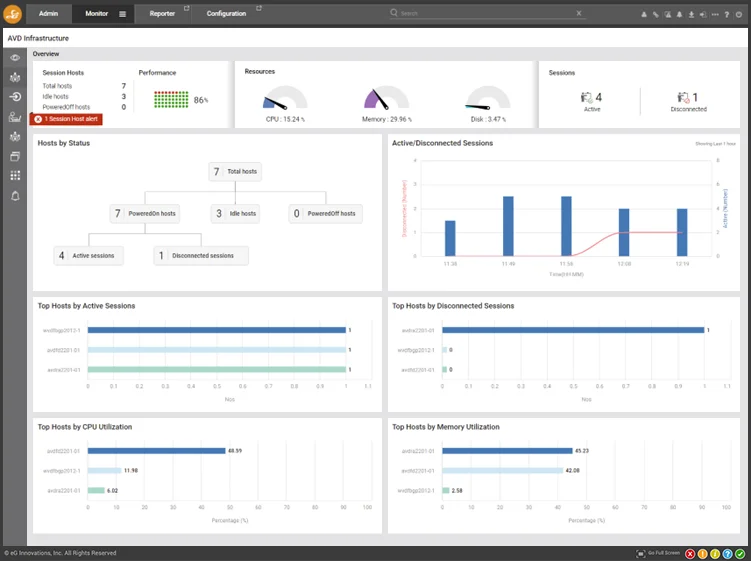Open Reporter external link icon
This screenshot has width=751, height=561.
coord(187,8)
